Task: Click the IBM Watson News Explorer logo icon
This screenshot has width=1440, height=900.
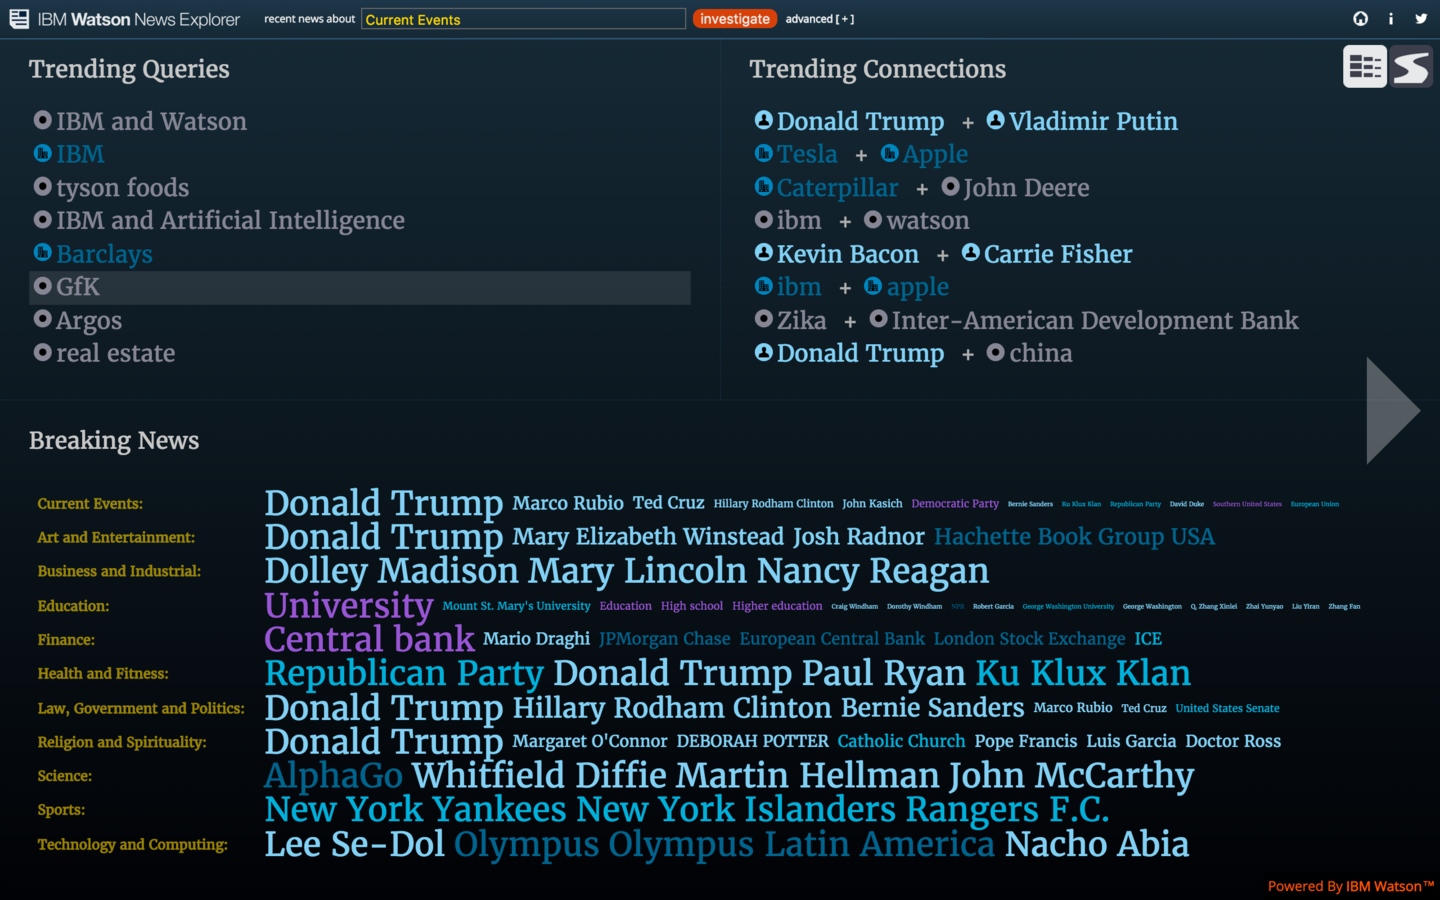Action: tap(19, 19)
